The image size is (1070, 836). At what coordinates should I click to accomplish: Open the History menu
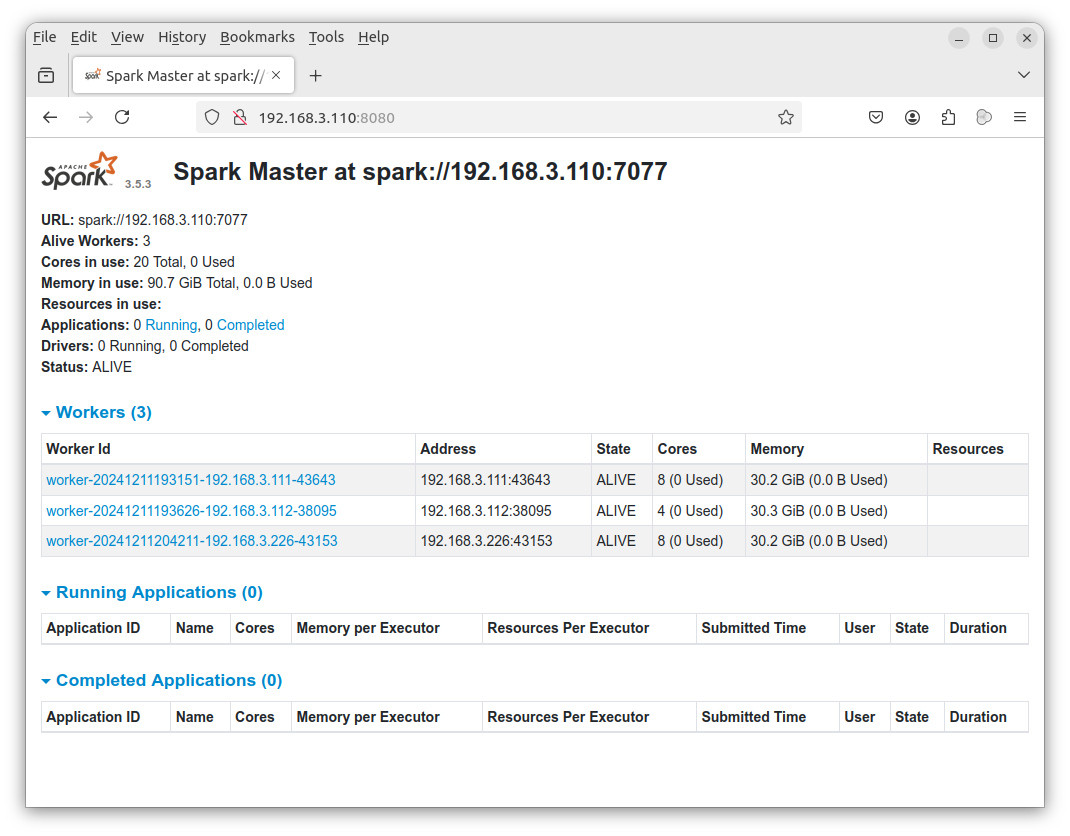182,37
